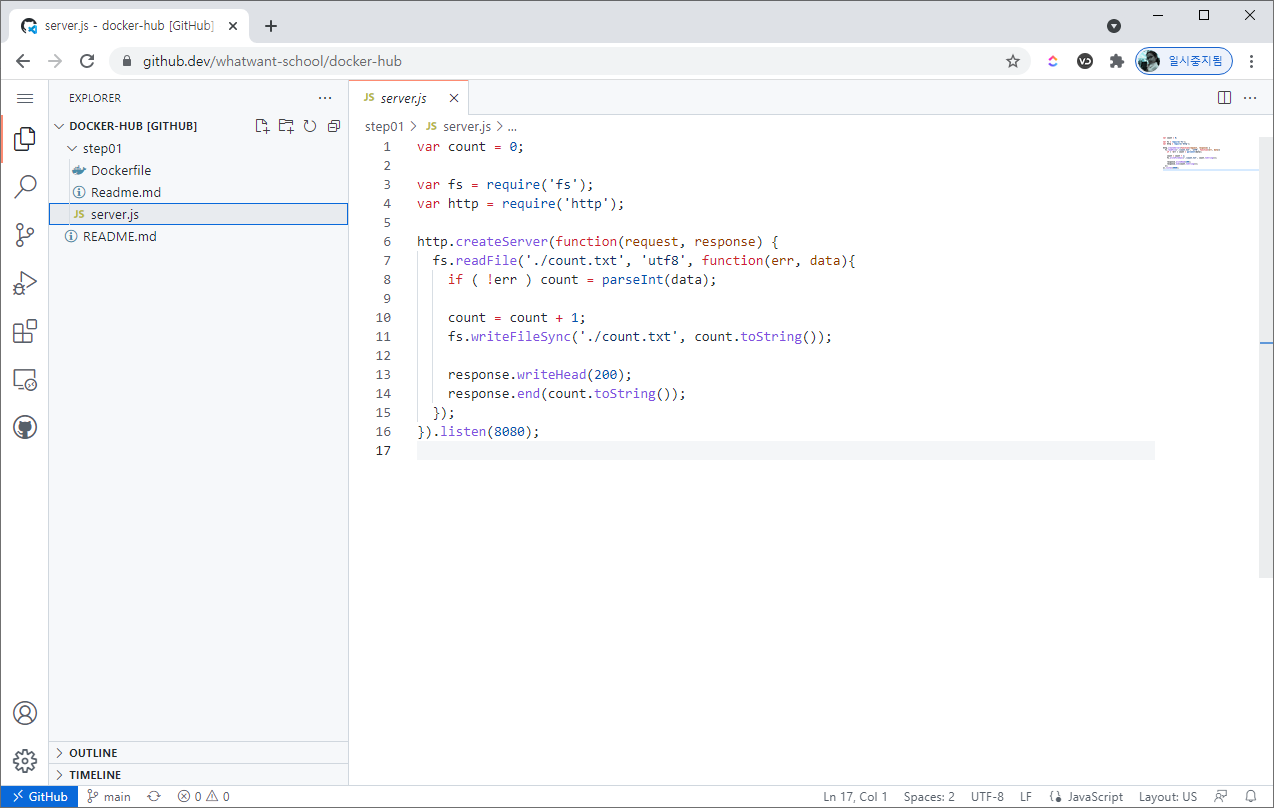Open the GitHub view icon in the activity bar
This screenshot has width=1274, height=808.
pos(25,427)
